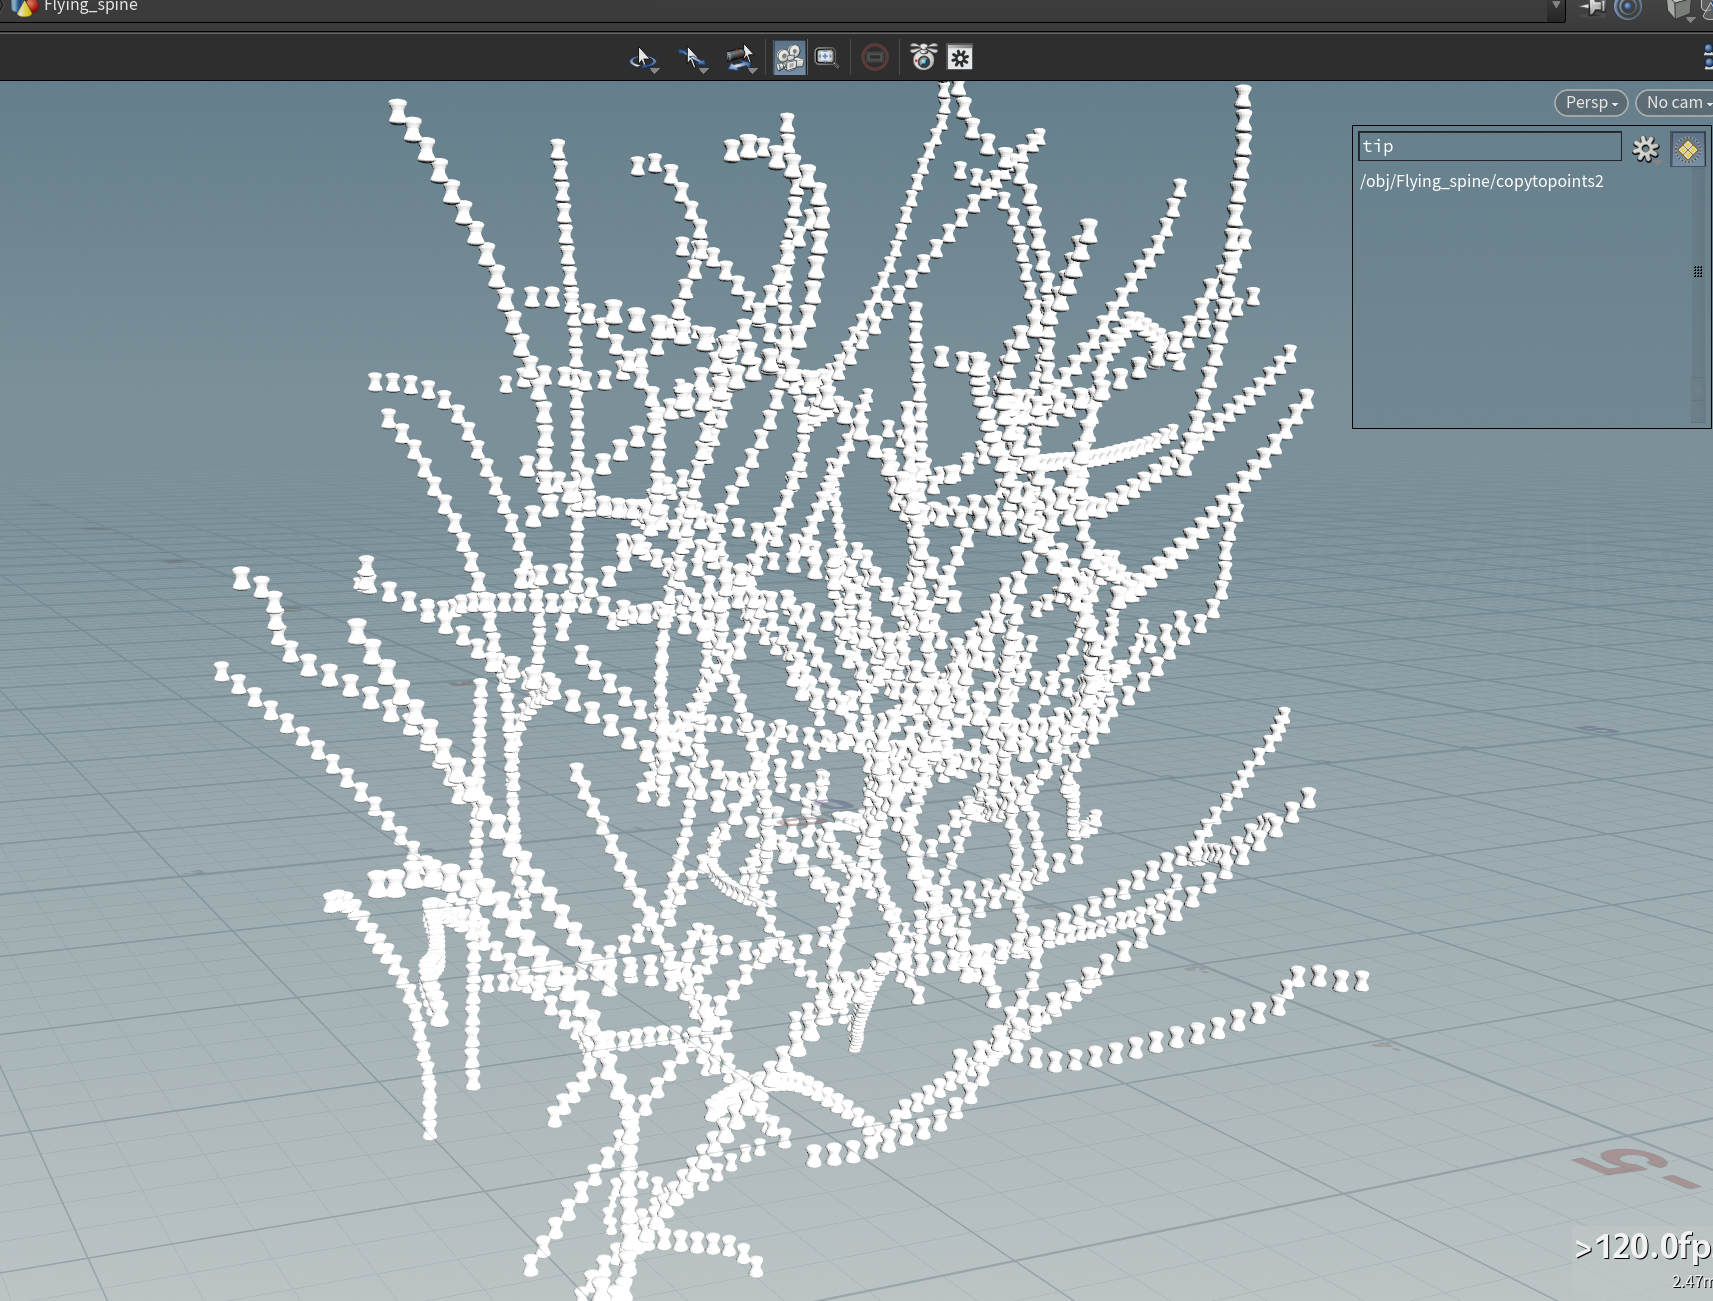
Task: Click the blue circular link icon
Action: click(1628, 8)
